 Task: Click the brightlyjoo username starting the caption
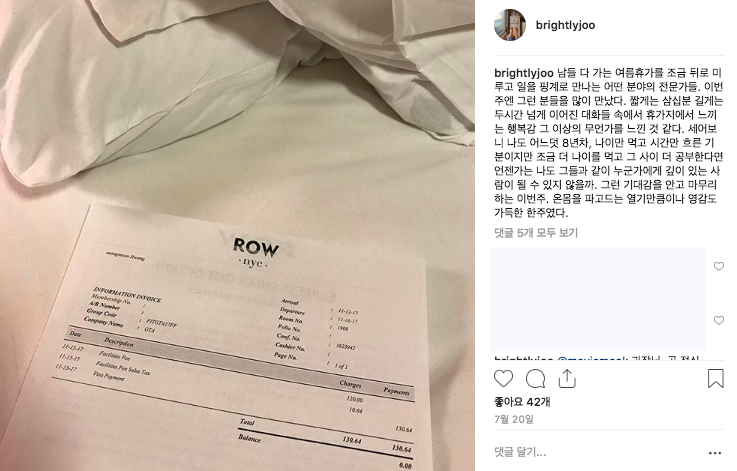(x=524, y=73)
